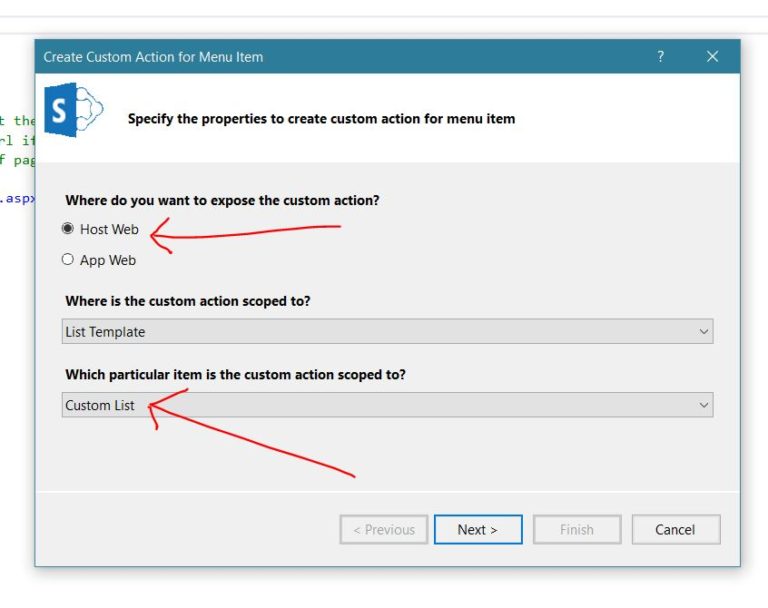Close the Create Custom Action dialog
The height and width of the screenshot is (608, 768).
click(712, 56)
